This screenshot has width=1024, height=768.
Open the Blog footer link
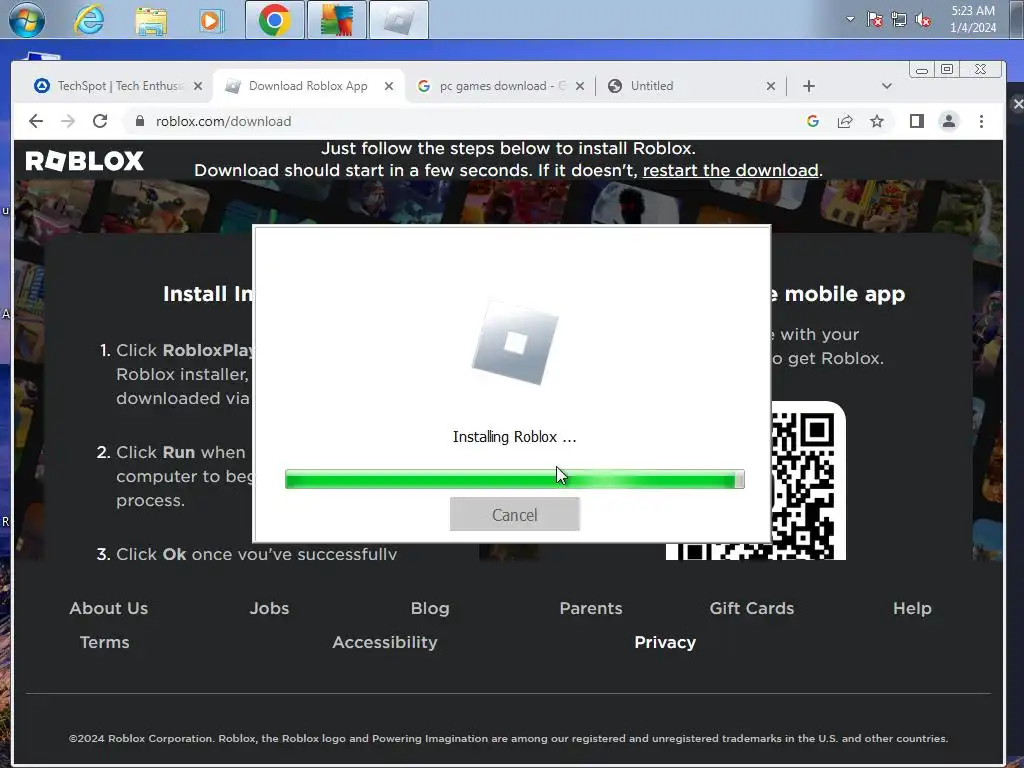(430, 608)
